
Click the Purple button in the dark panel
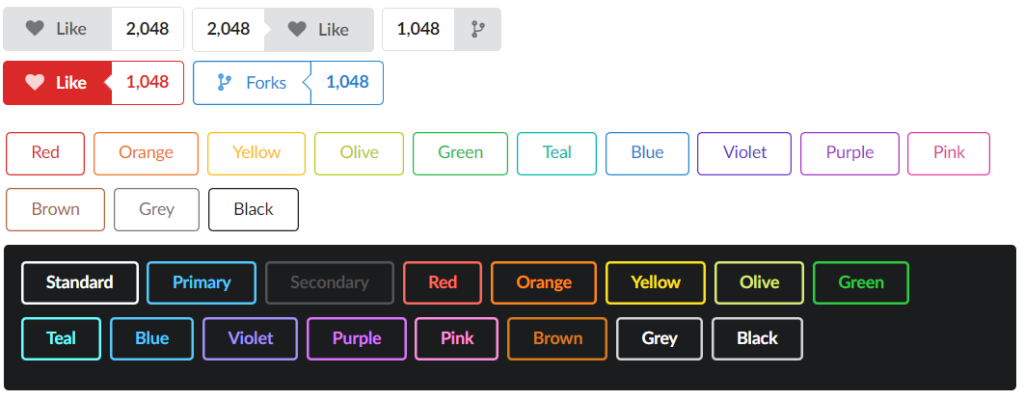[x=356, y=338]
